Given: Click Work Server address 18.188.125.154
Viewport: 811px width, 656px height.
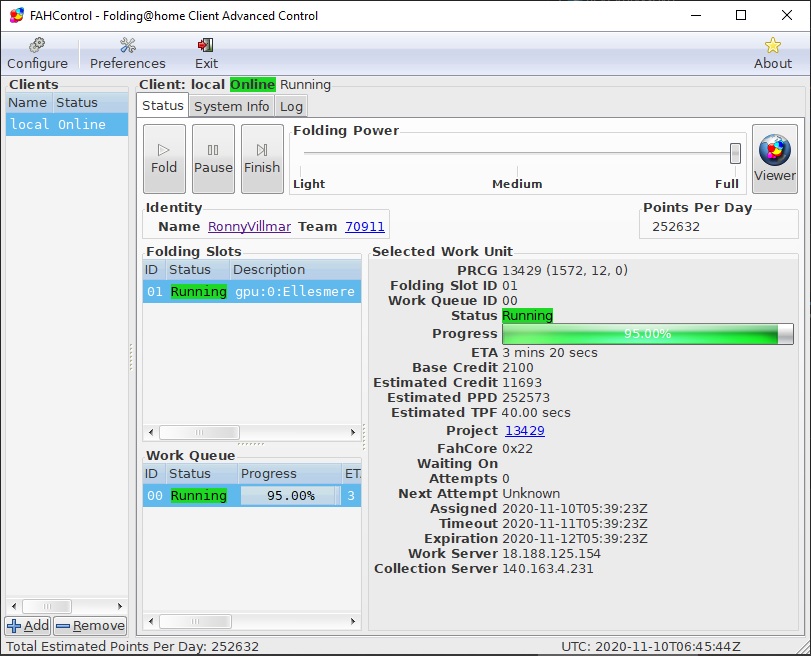Looking at the screenshot, I should coord(551,554).
